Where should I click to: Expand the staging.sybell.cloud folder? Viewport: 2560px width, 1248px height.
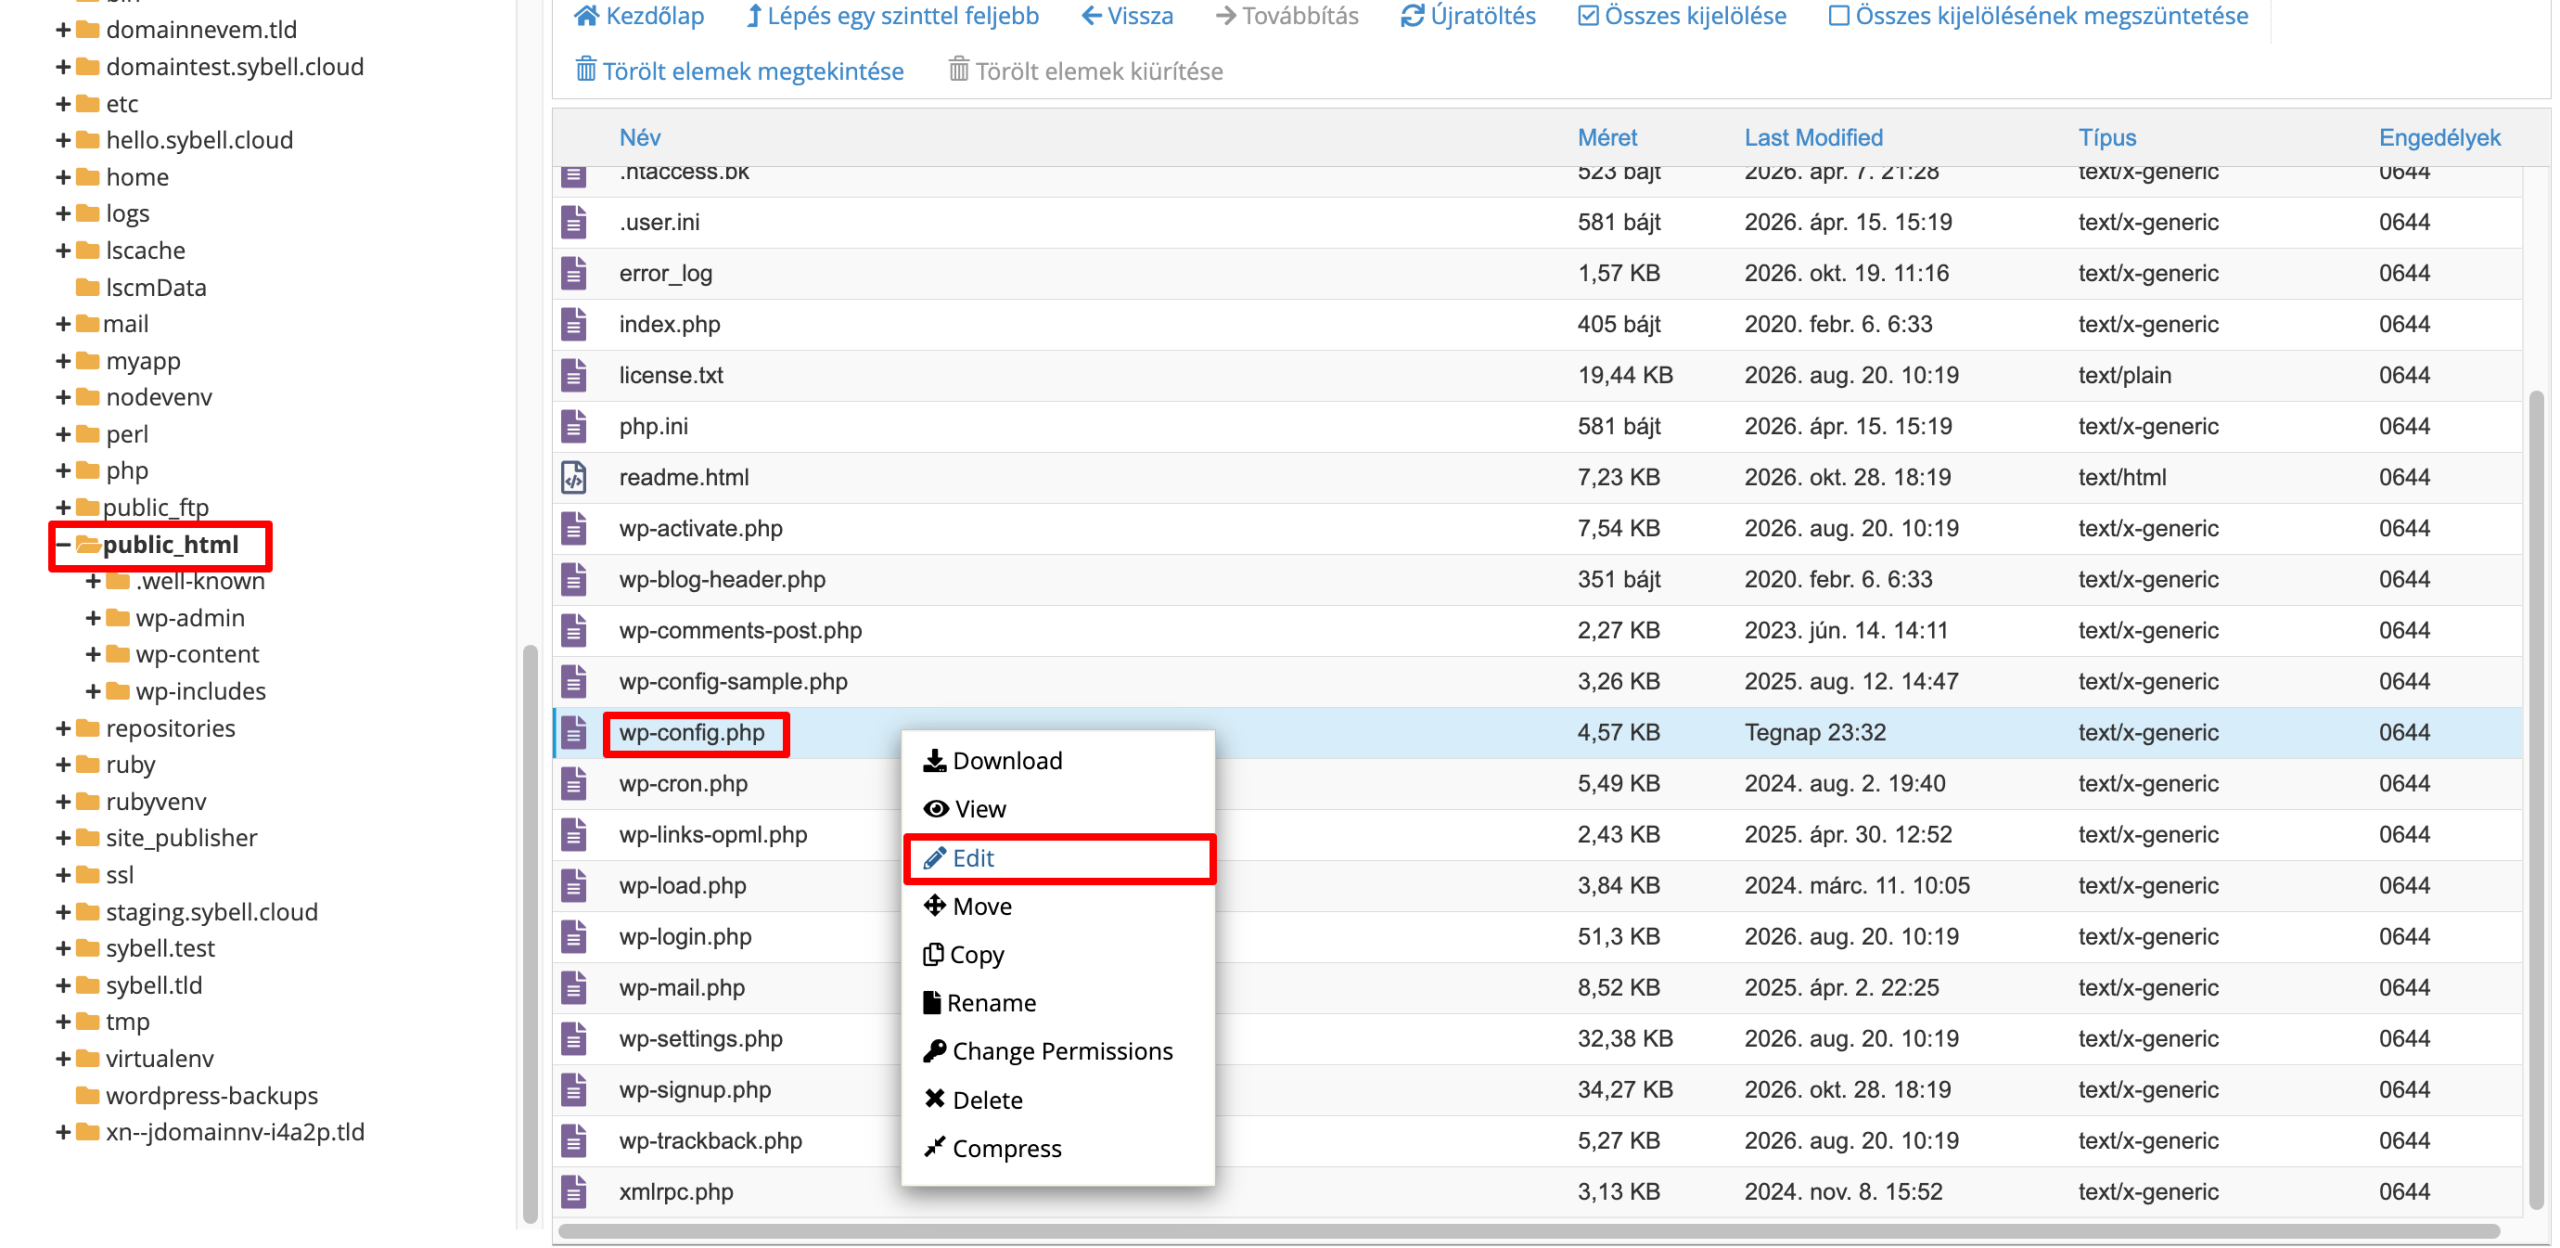63,913
